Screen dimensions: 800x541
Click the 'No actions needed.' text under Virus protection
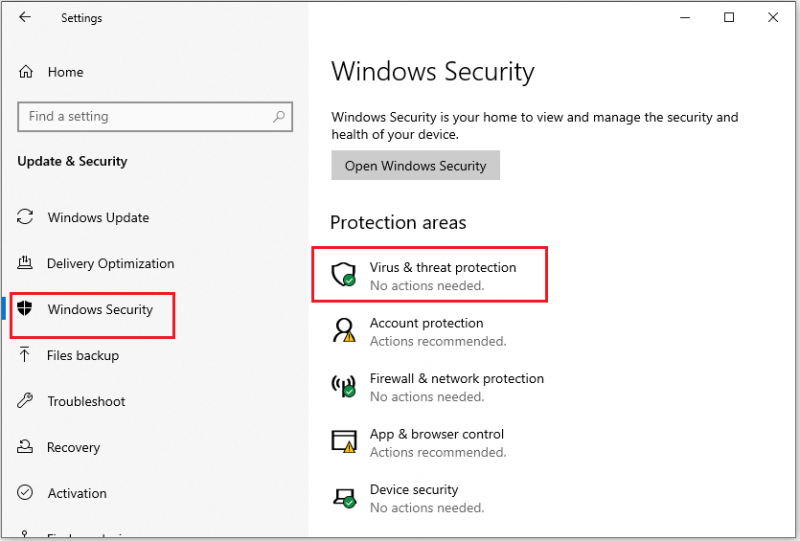click(427, 286)
